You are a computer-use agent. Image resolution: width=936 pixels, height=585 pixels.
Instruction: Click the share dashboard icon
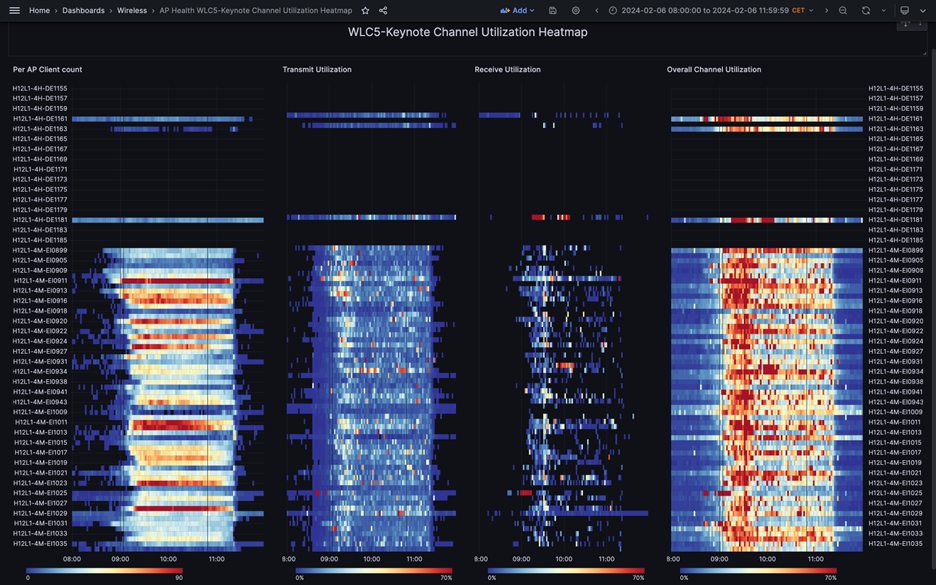coord(383,11)
